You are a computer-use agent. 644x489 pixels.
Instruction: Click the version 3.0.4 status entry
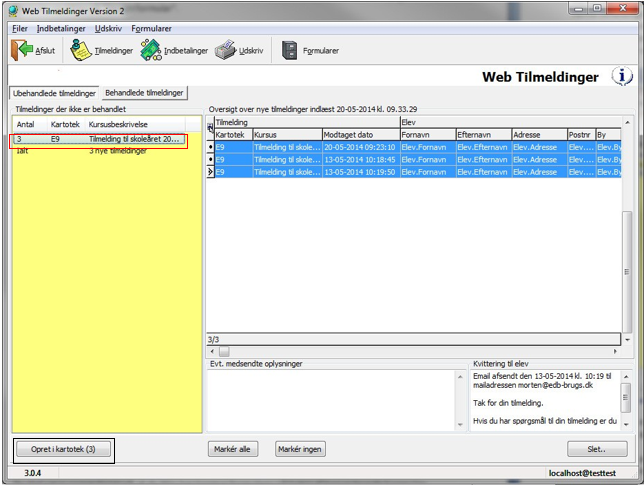pos(32,473)
